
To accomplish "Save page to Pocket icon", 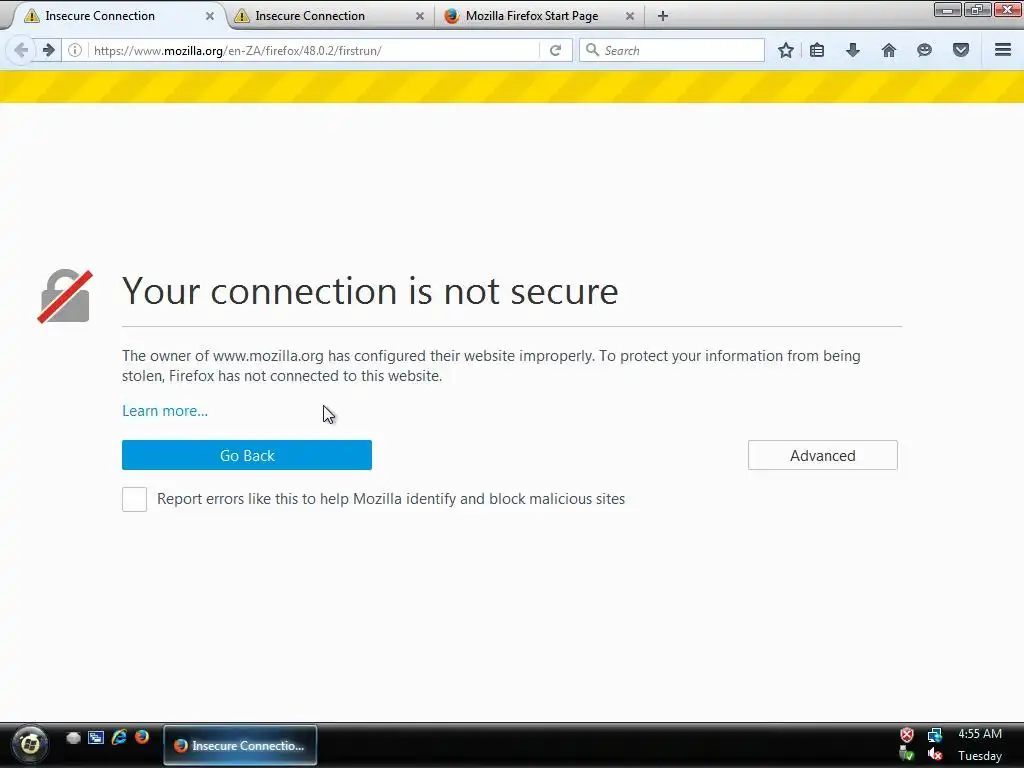I will [x=961, y=50].
